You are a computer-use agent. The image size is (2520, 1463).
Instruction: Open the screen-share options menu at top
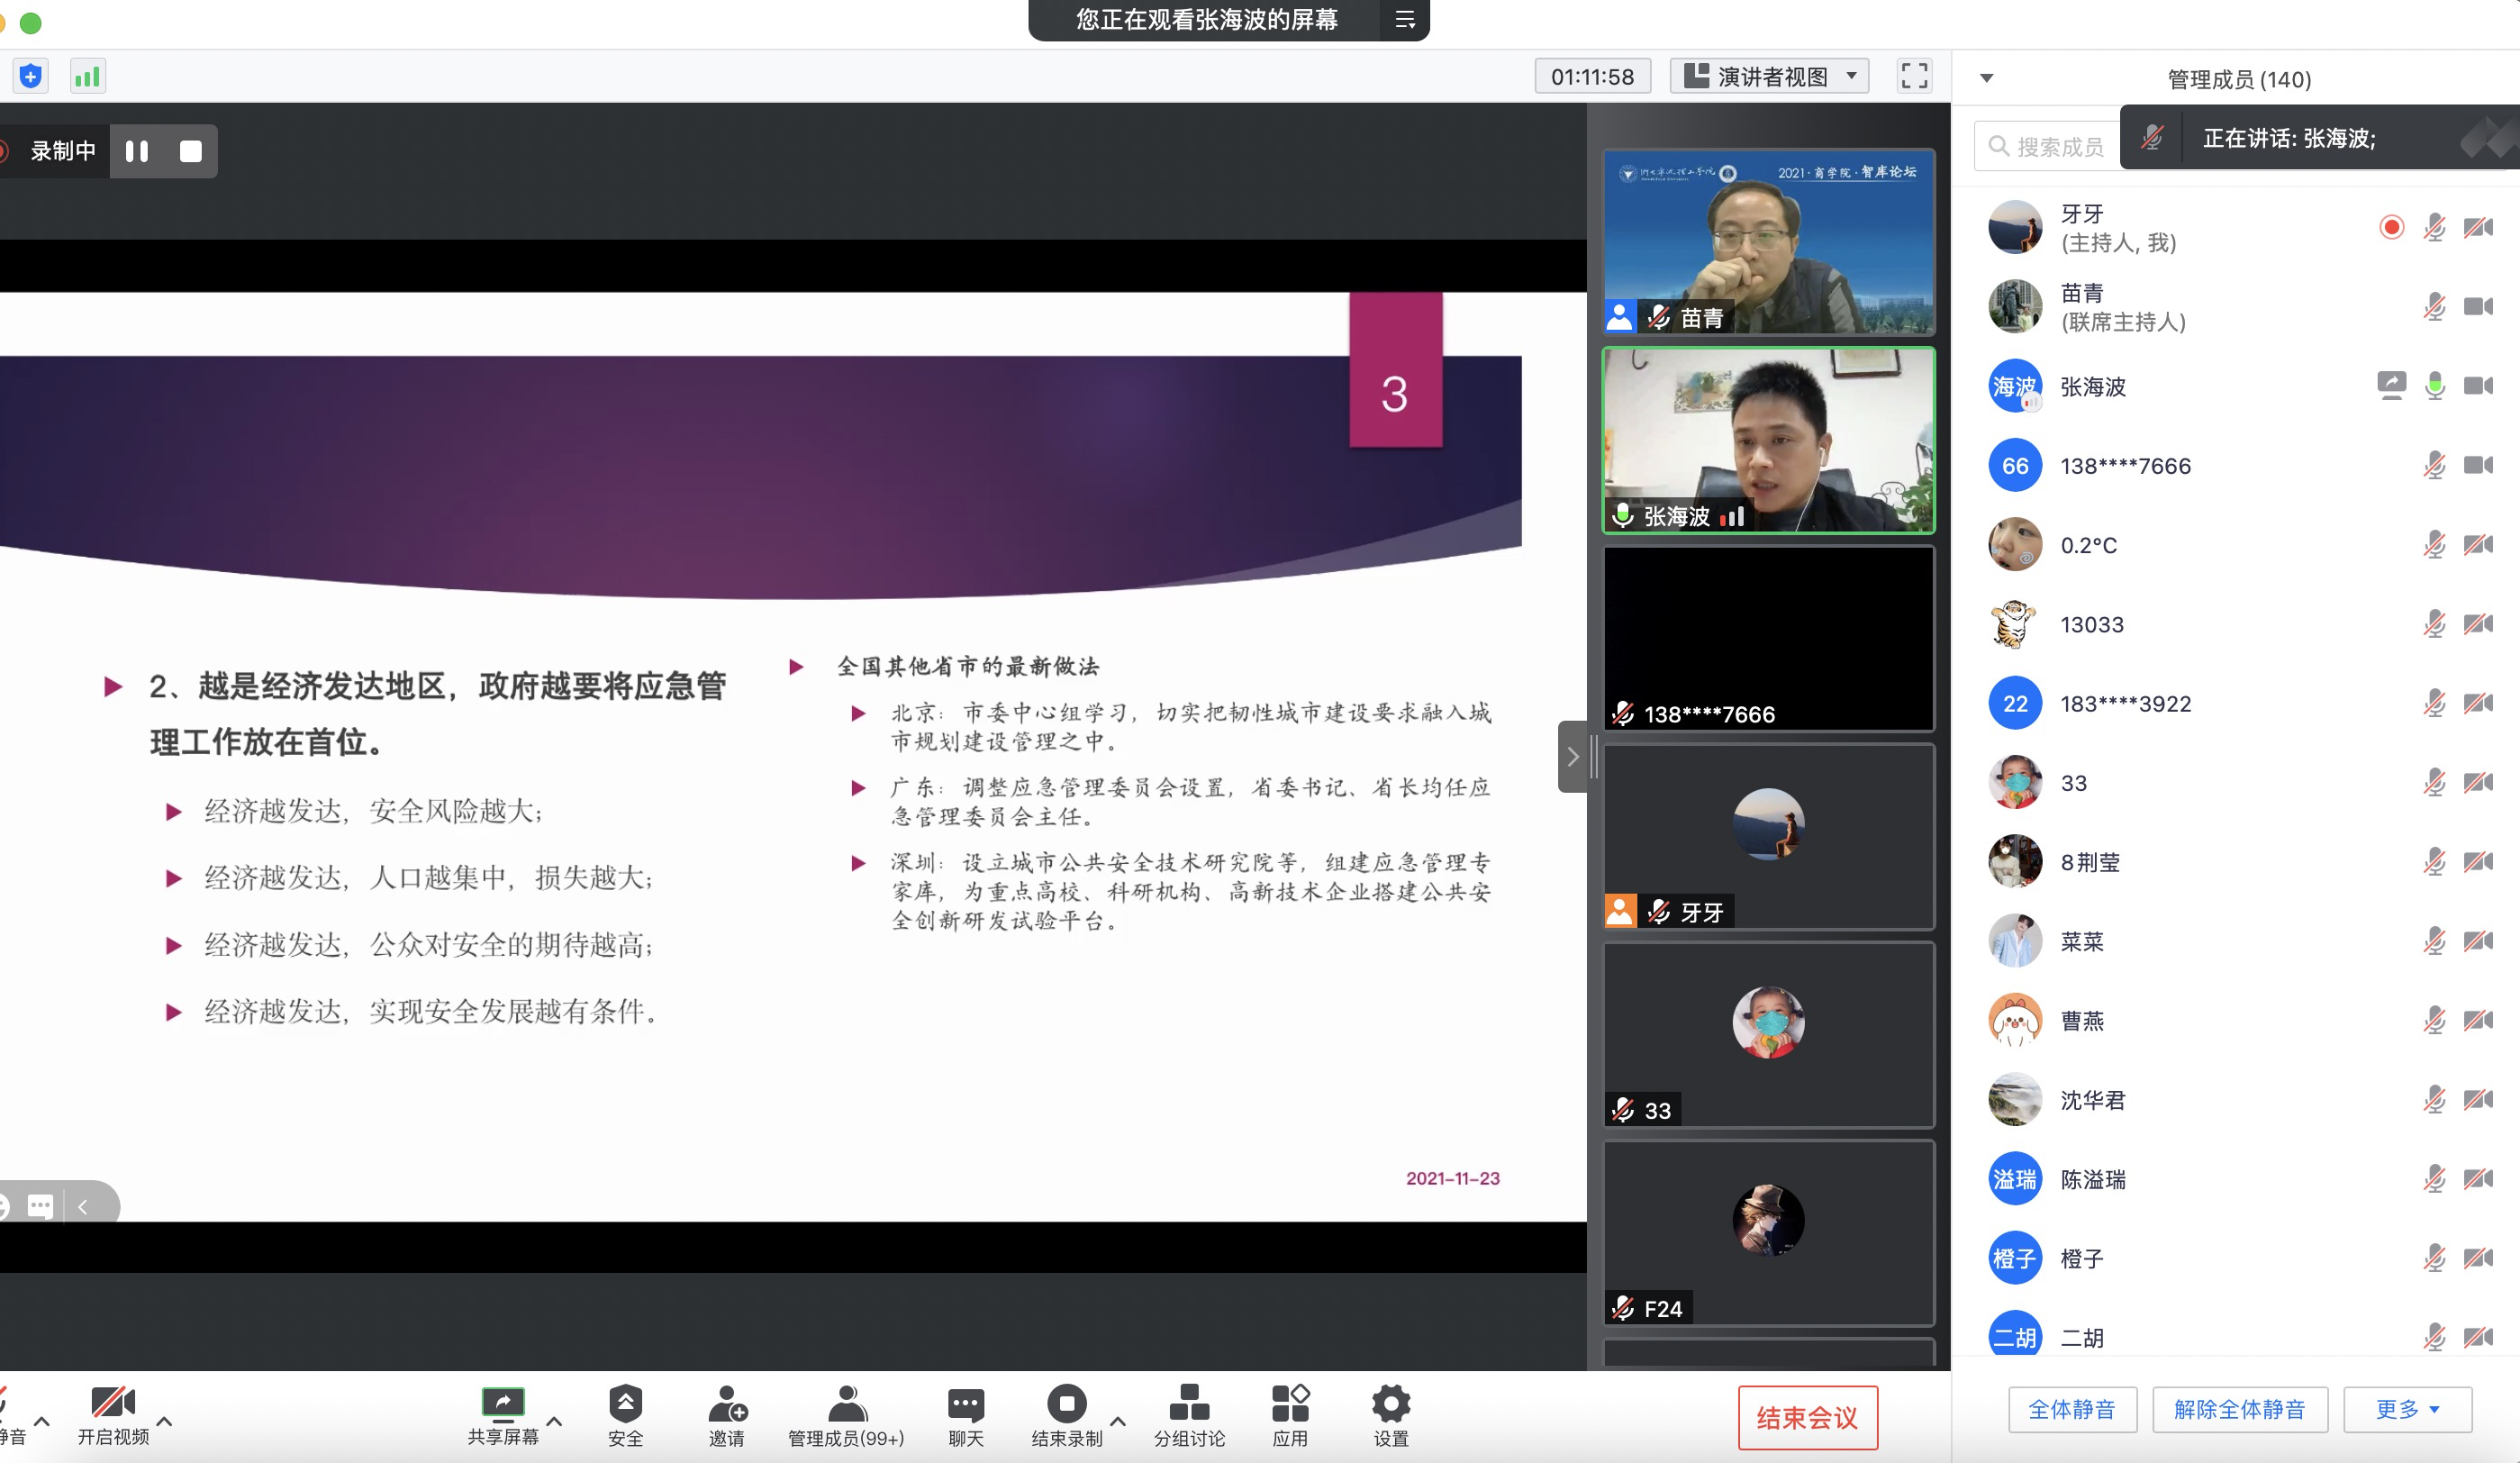point(1404,20)
